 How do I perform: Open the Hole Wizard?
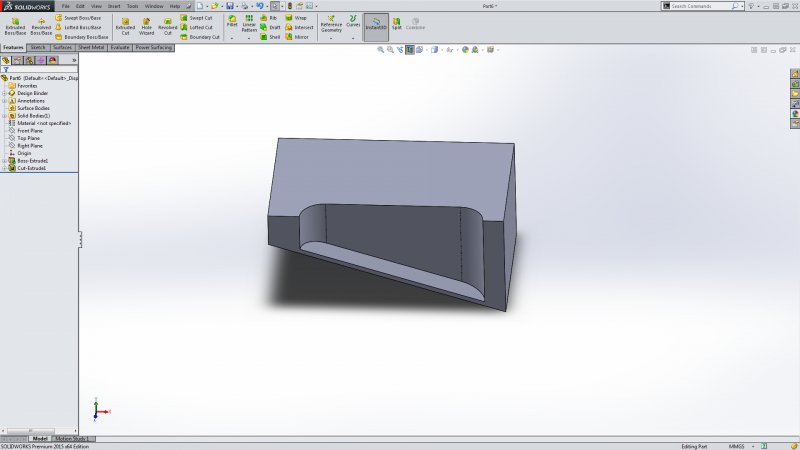146,27
